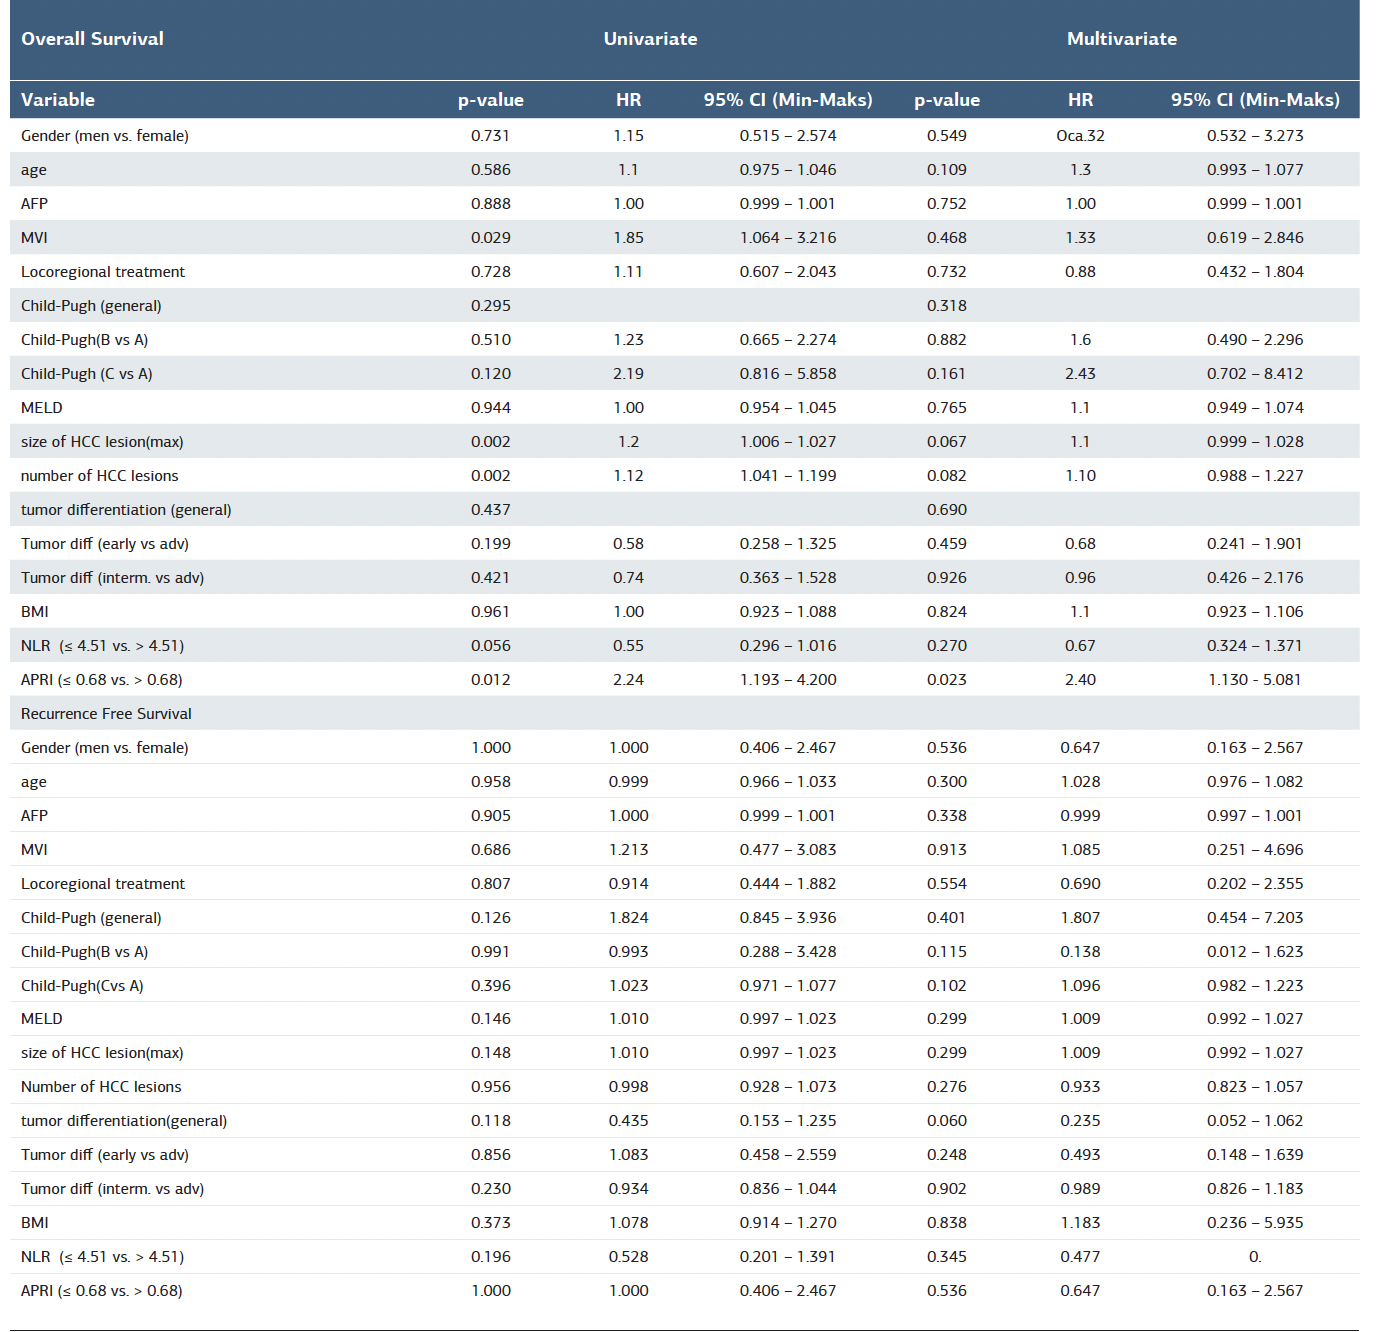Click the Overall Survival table heading

pyautogui.click(x=92, y=39)
